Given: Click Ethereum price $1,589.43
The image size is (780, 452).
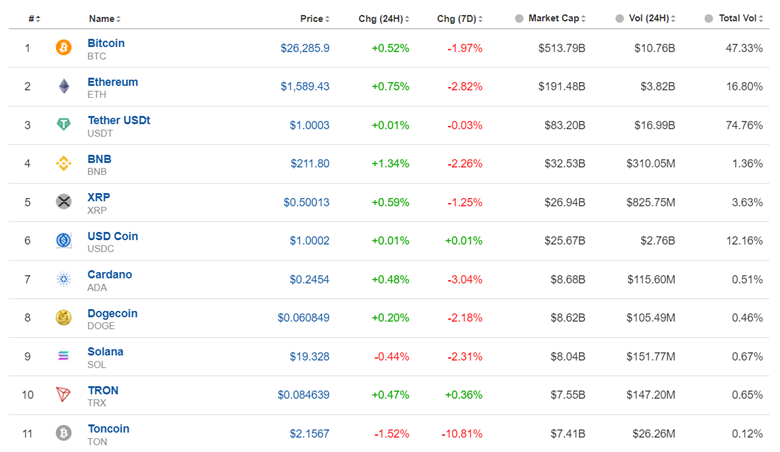Looking at the screenshot, I should click(x=305, y=87).
